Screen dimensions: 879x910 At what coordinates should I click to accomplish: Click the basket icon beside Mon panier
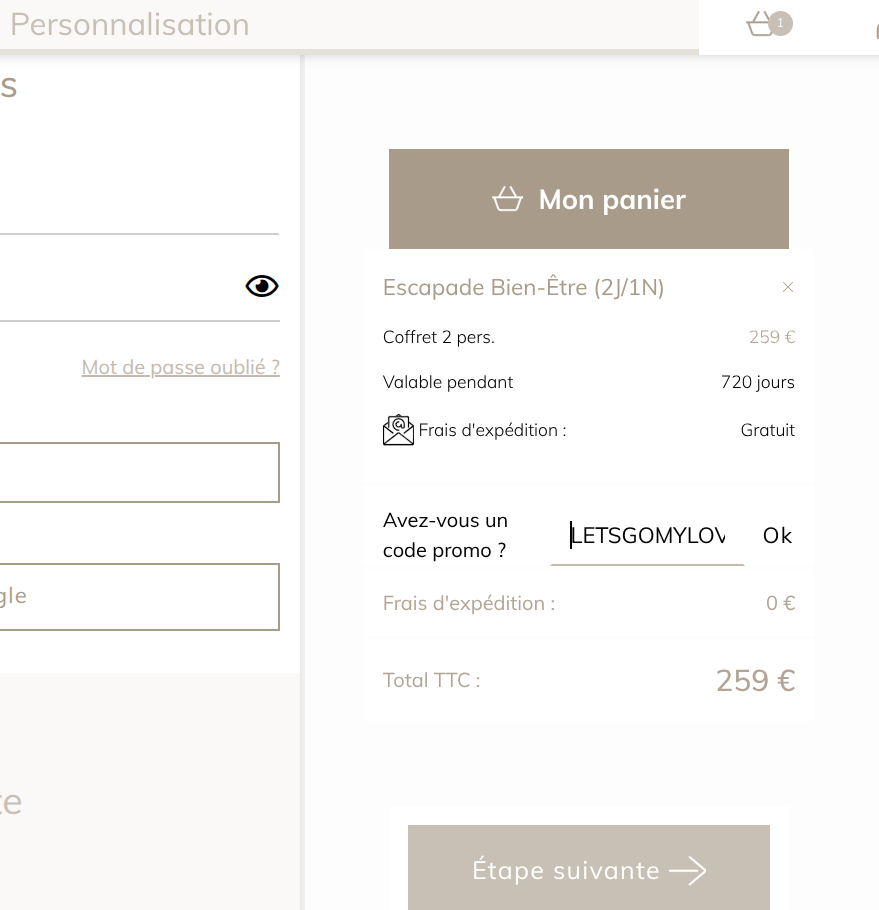tap(508, 200)
